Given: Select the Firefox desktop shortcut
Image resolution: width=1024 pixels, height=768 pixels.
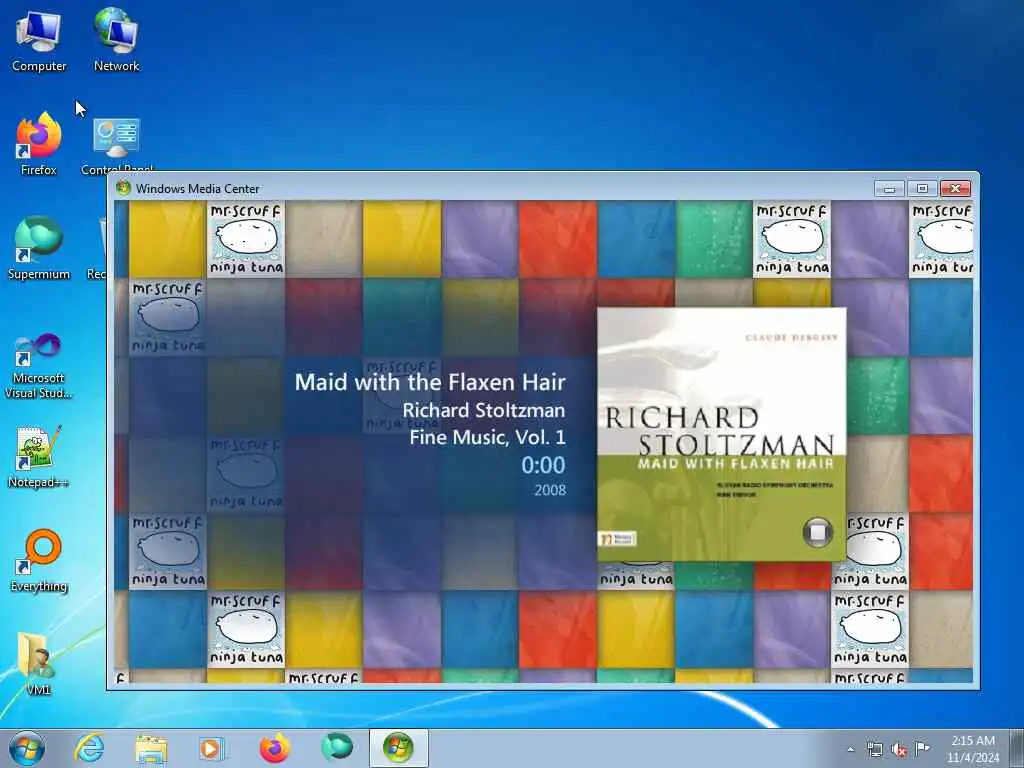Looking at the screenshot, I should [39, 144].
